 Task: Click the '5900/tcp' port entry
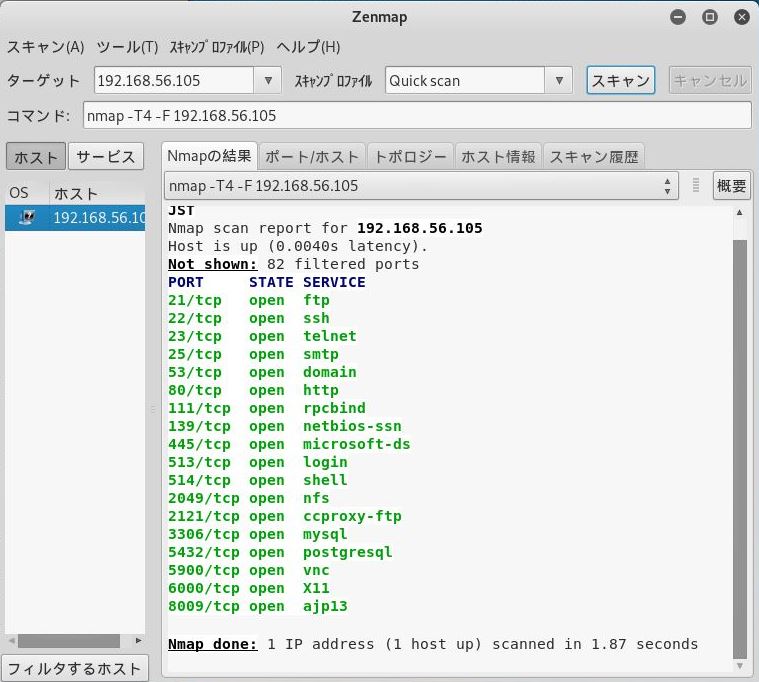[203, 570]
